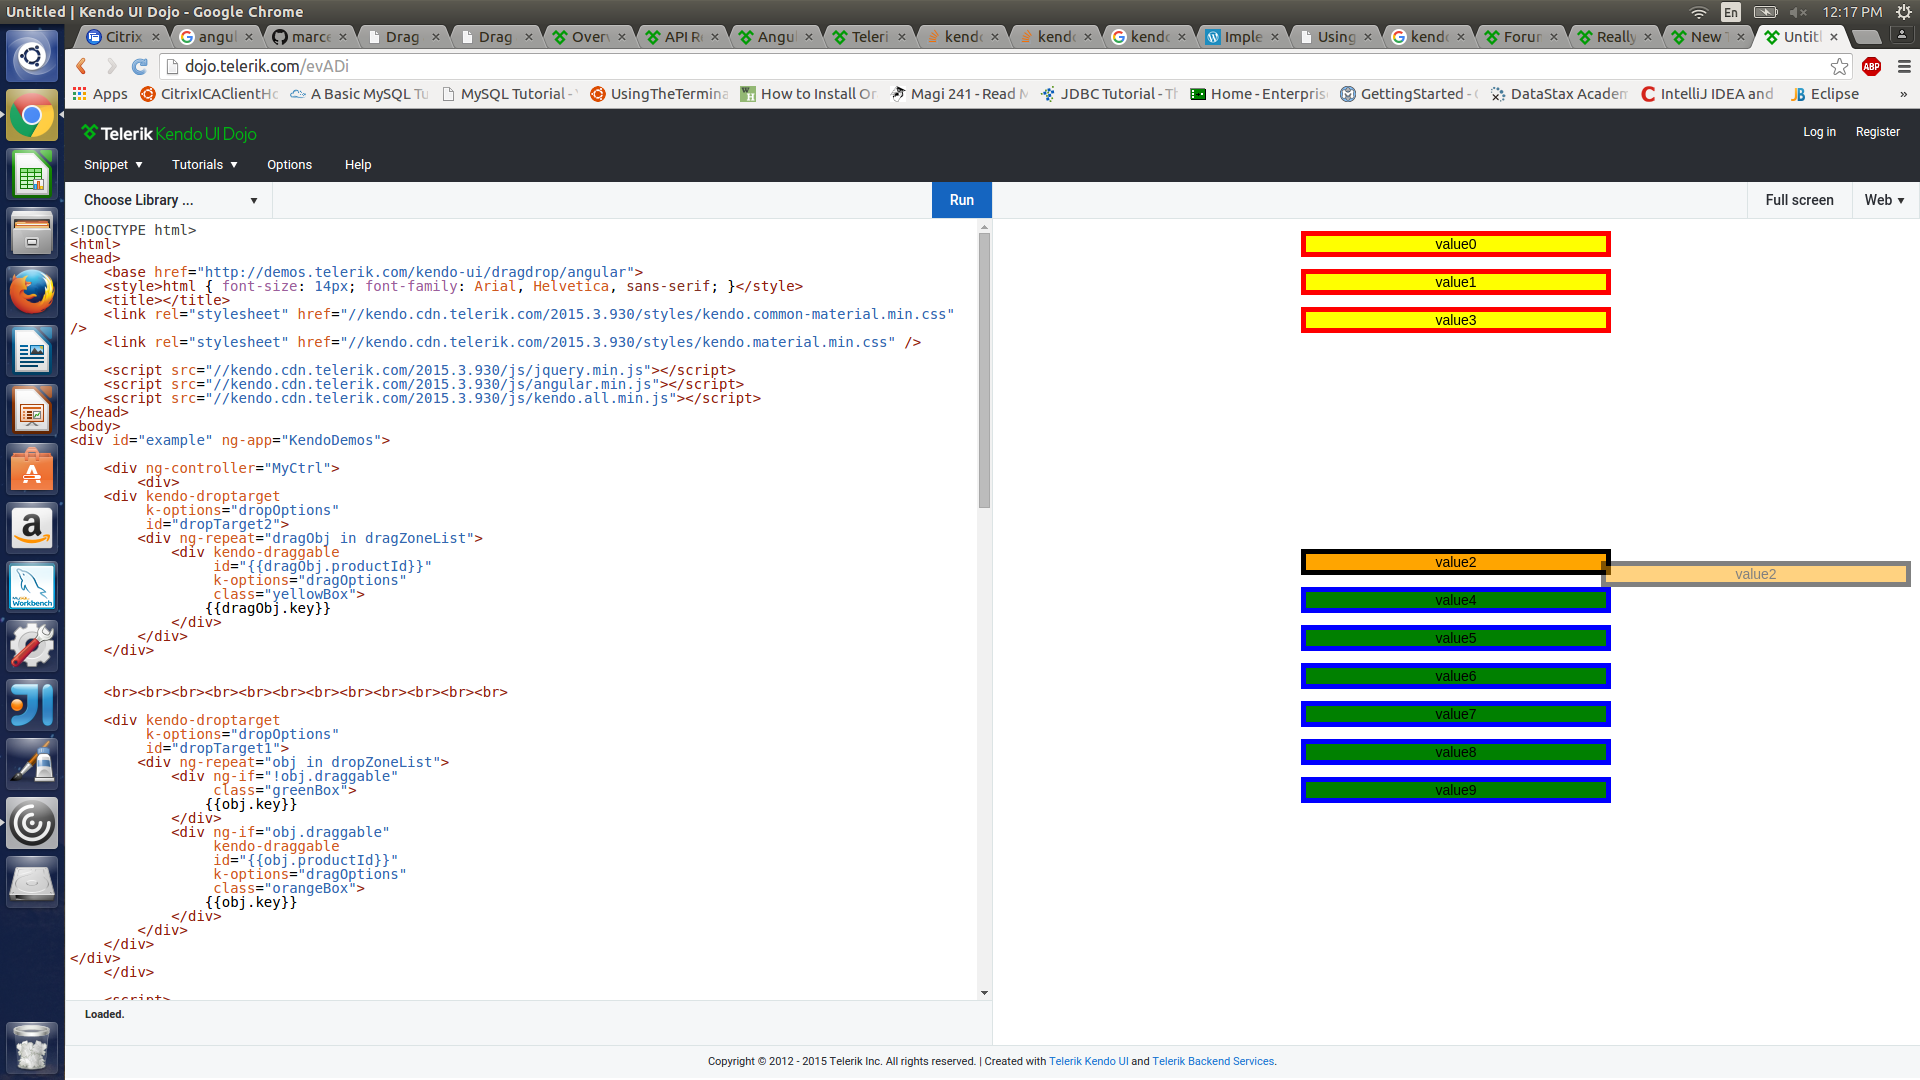1920x1080 pixels.
Task: Click the browser back arrow icon
Action: 82,66
